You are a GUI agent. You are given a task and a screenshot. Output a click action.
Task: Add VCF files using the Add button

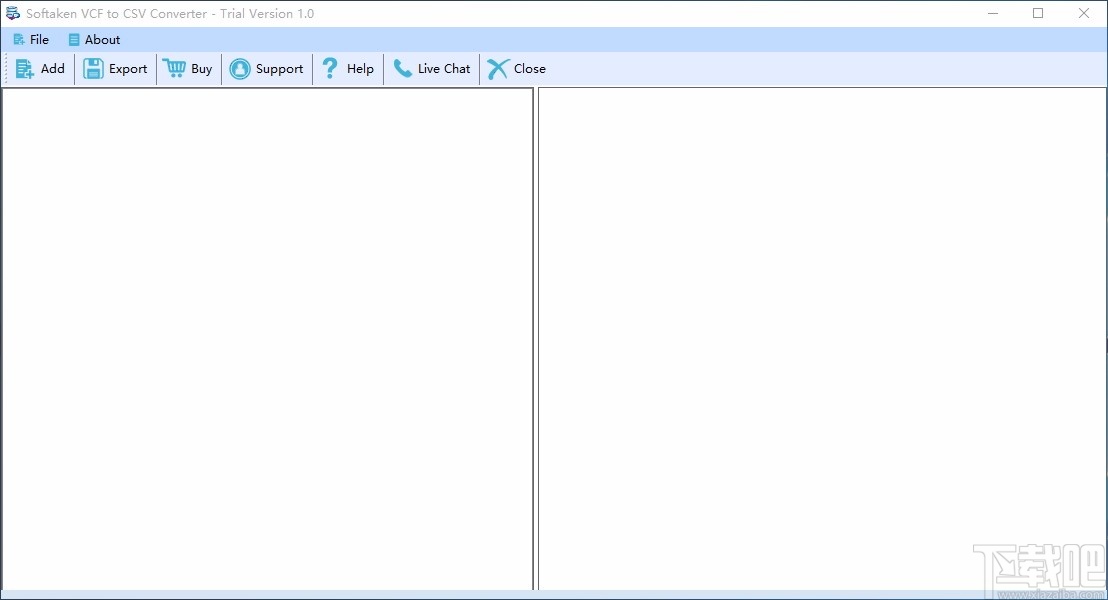coord(41,68)
